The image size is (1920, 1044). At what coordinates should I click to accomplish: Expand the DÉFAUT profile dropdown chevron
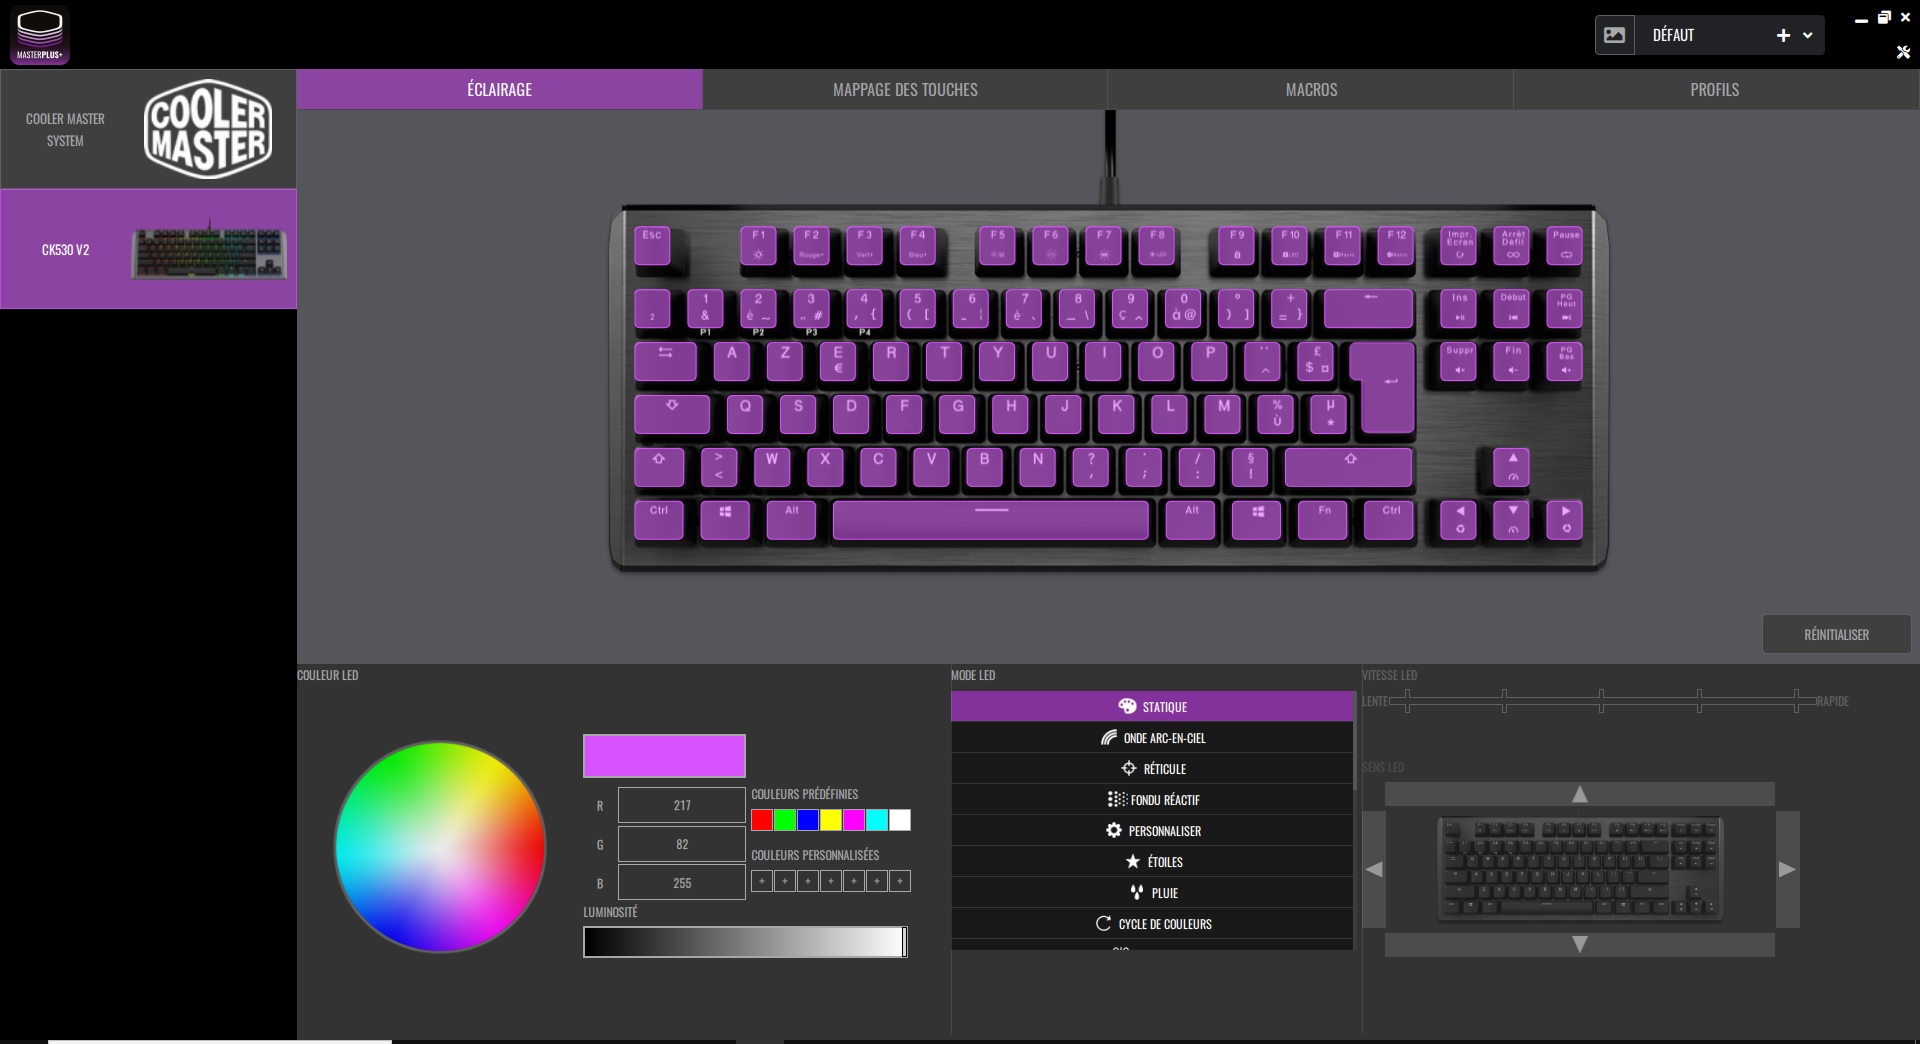pos(1808,35)
